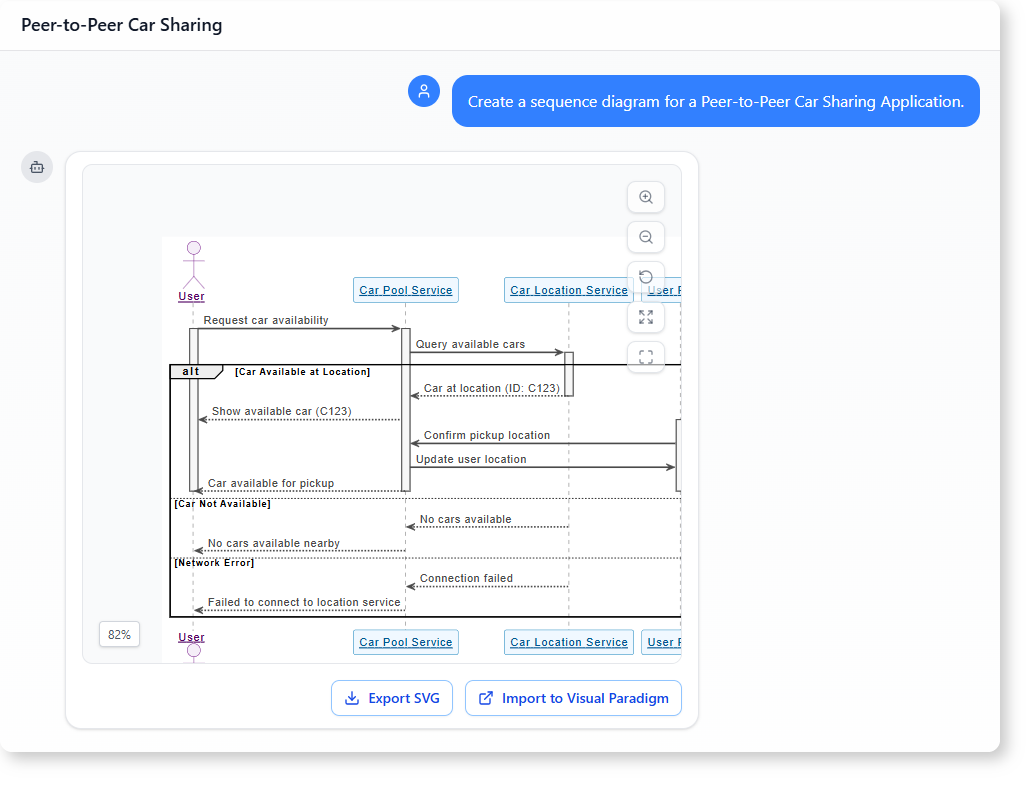Click the 'Confirm pickup location' message label

tap(487, 435)
